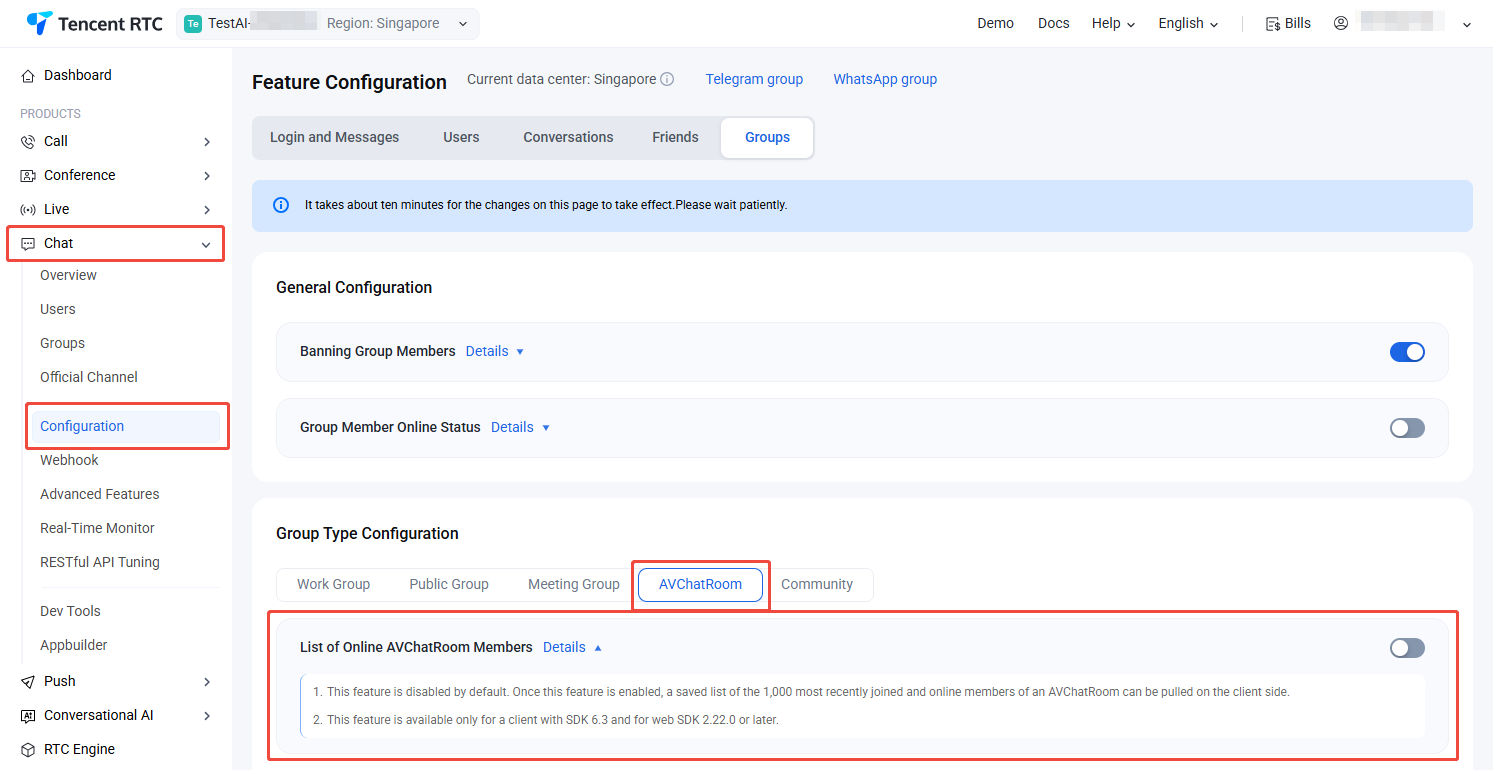Switch to the Users configuration tab
Screen dimensions: 1493x770
pyautogui.click(x=461, y=138)
